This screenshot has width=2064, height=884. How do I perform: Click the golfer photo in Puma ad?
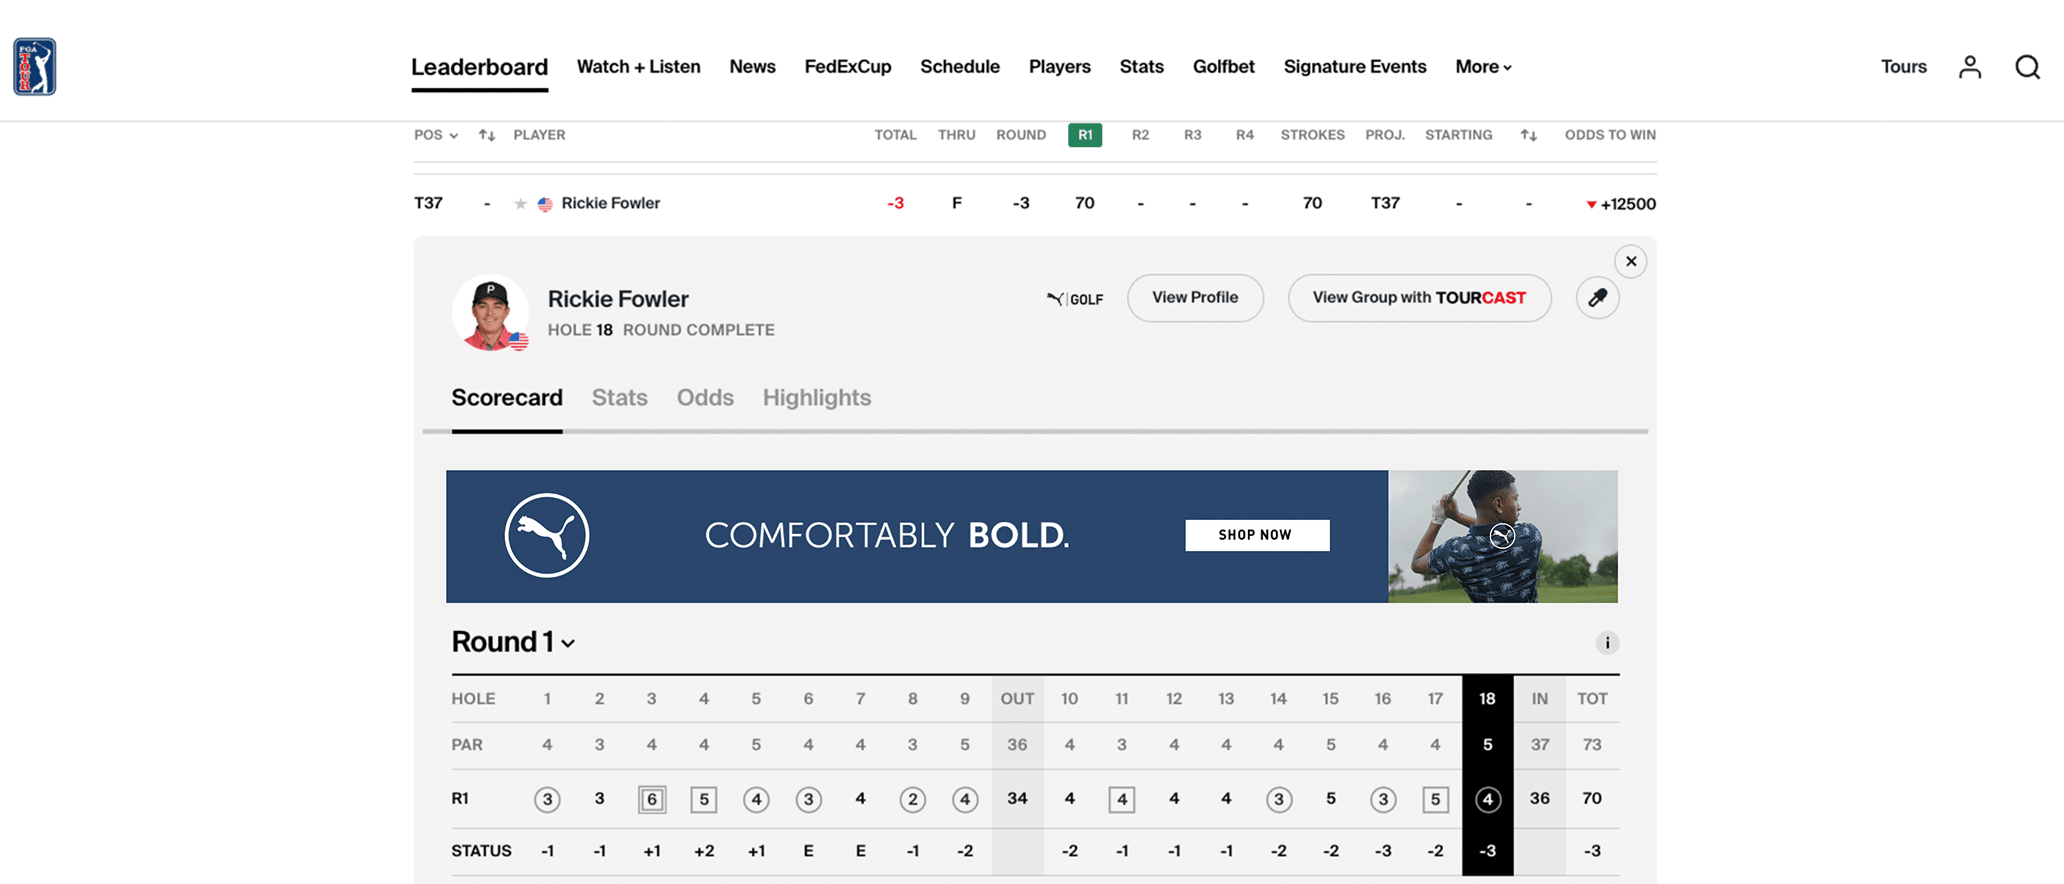coord(1503,537)
